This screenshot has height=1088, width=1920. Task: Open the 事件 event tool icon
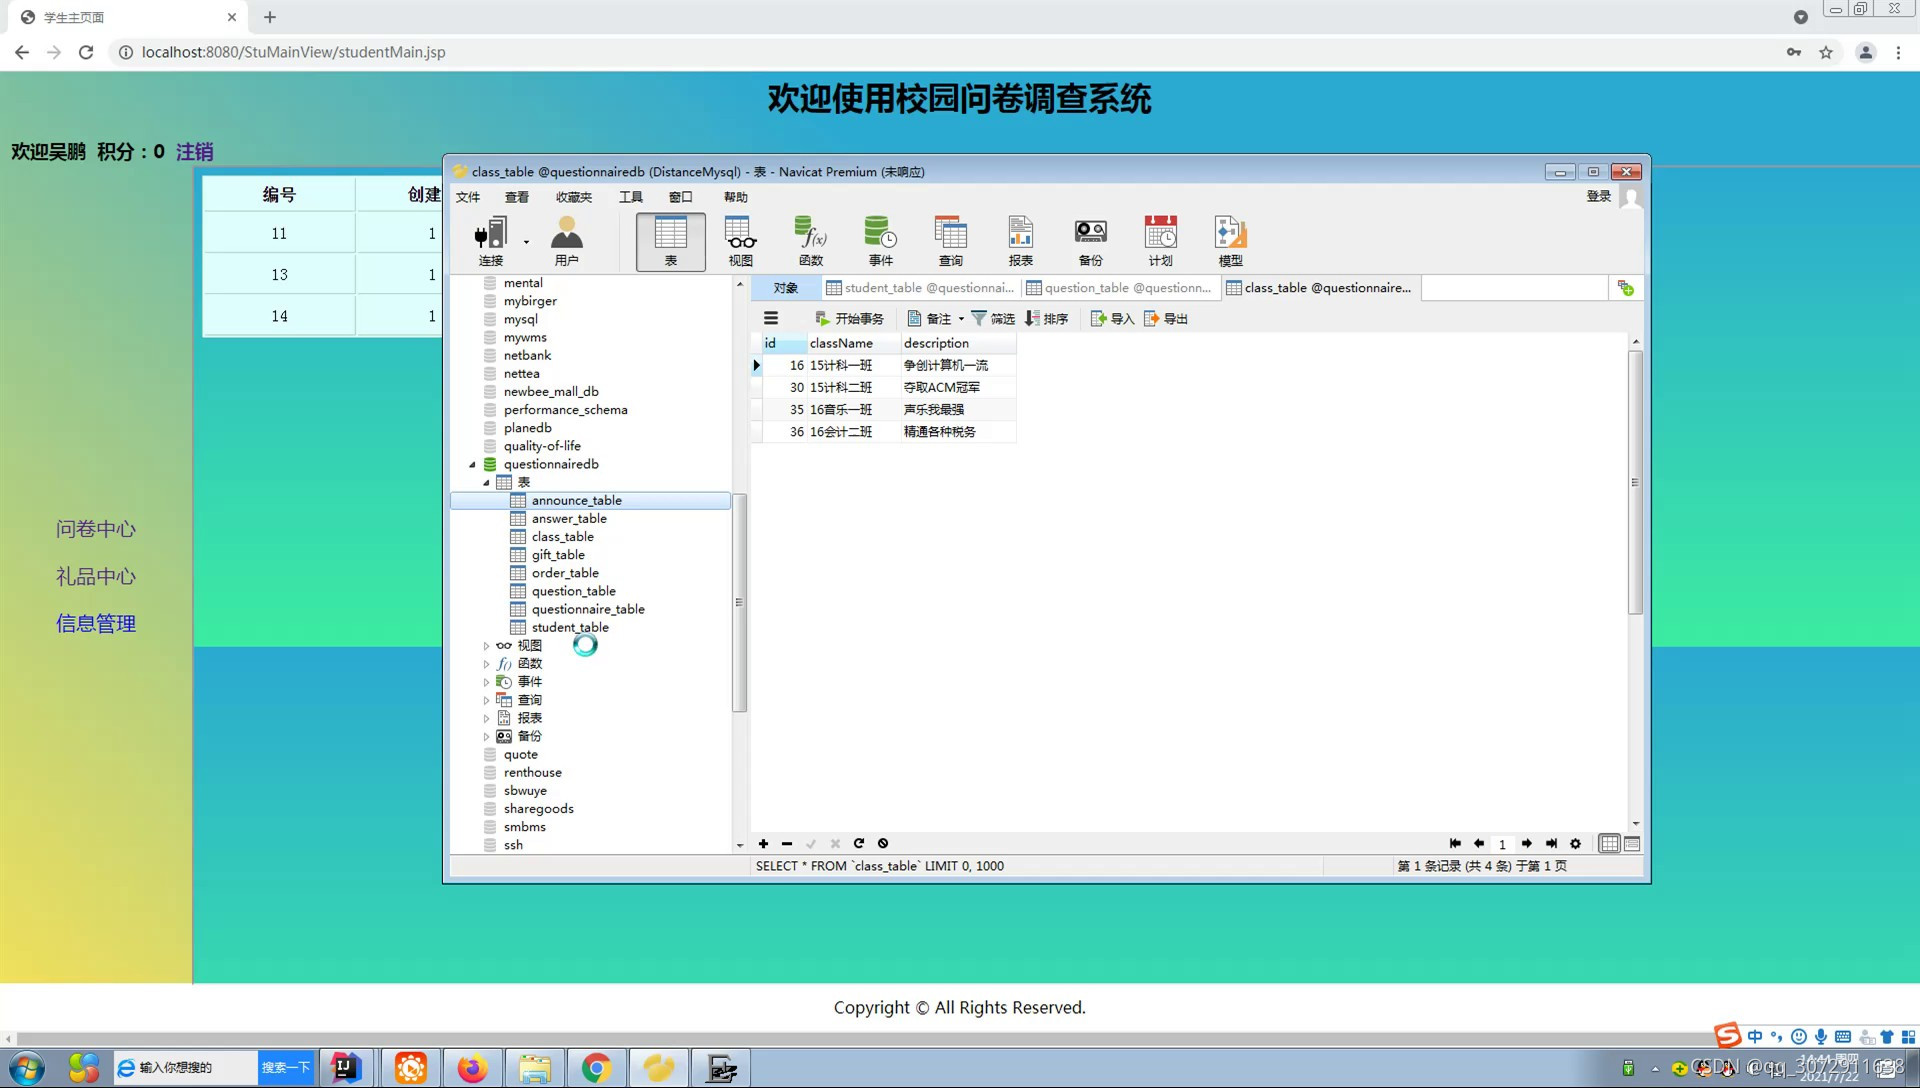(881, 241)
